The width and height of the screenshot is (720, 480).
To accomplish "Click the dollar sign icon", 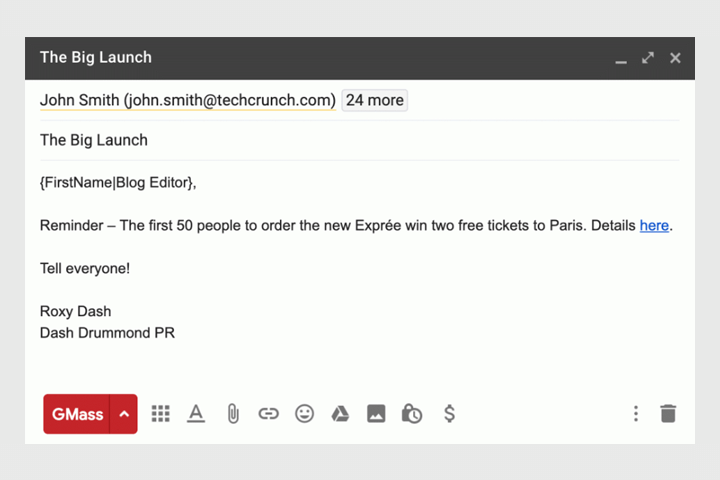I will coord(449,413).
